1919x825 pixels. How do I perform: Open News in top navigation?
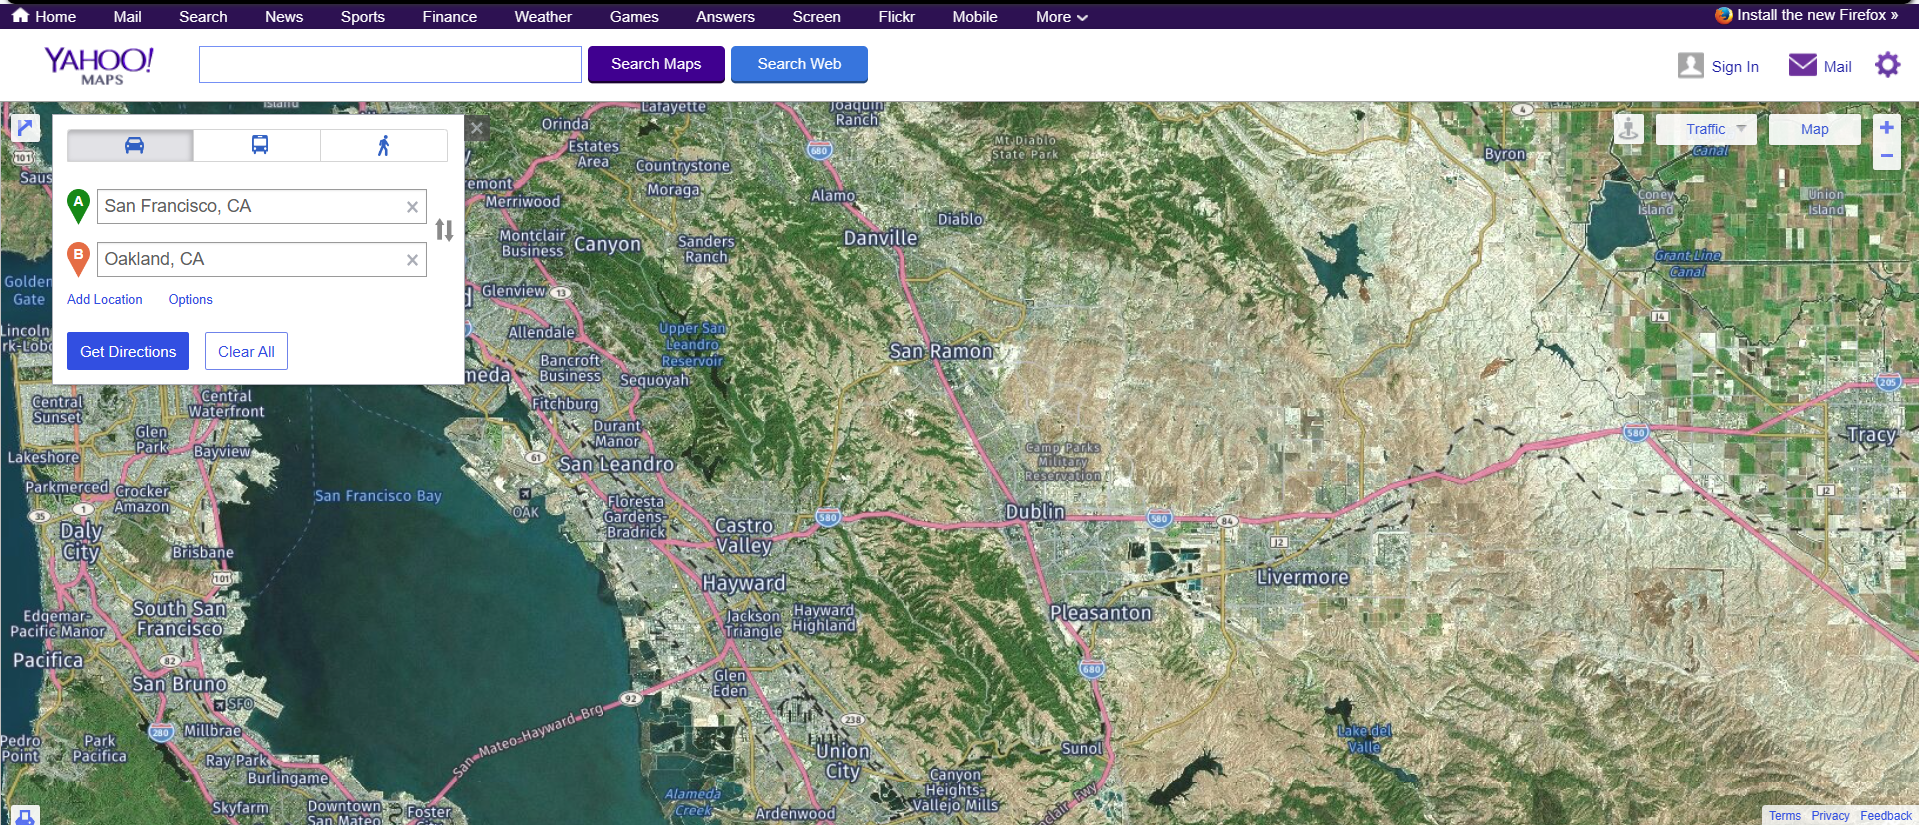coord(284,17)
